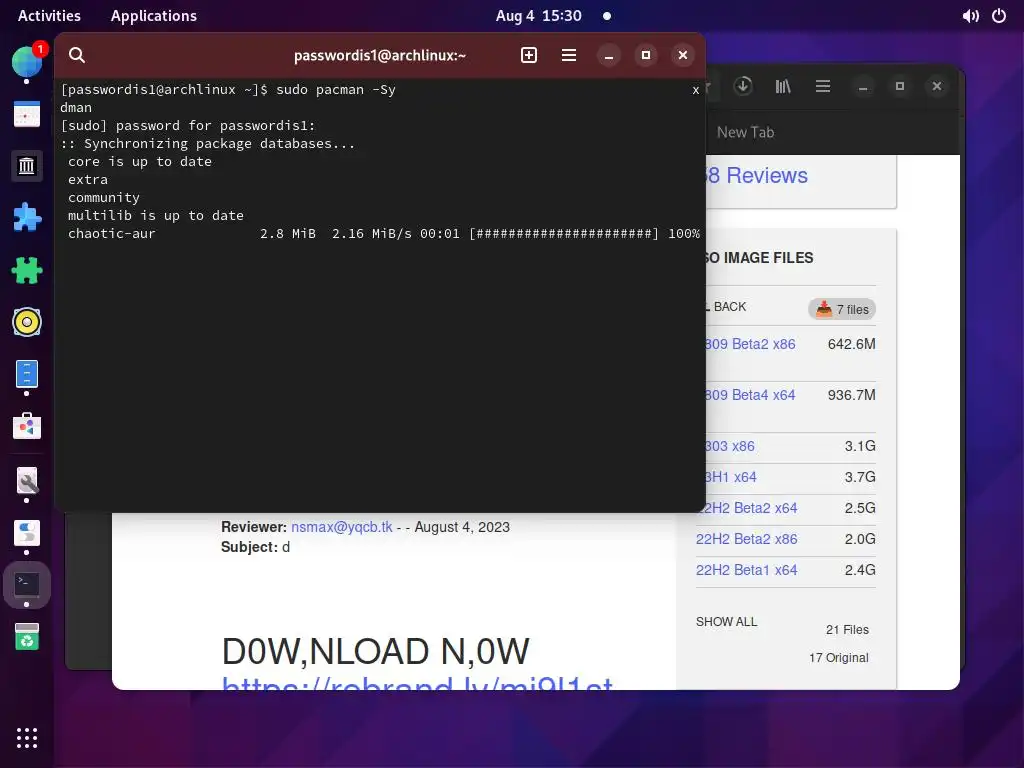Viewport: 1024px width, 768px height.
Task: Open the clock date menu Aug 4 15:30
Action: point(538,16)
